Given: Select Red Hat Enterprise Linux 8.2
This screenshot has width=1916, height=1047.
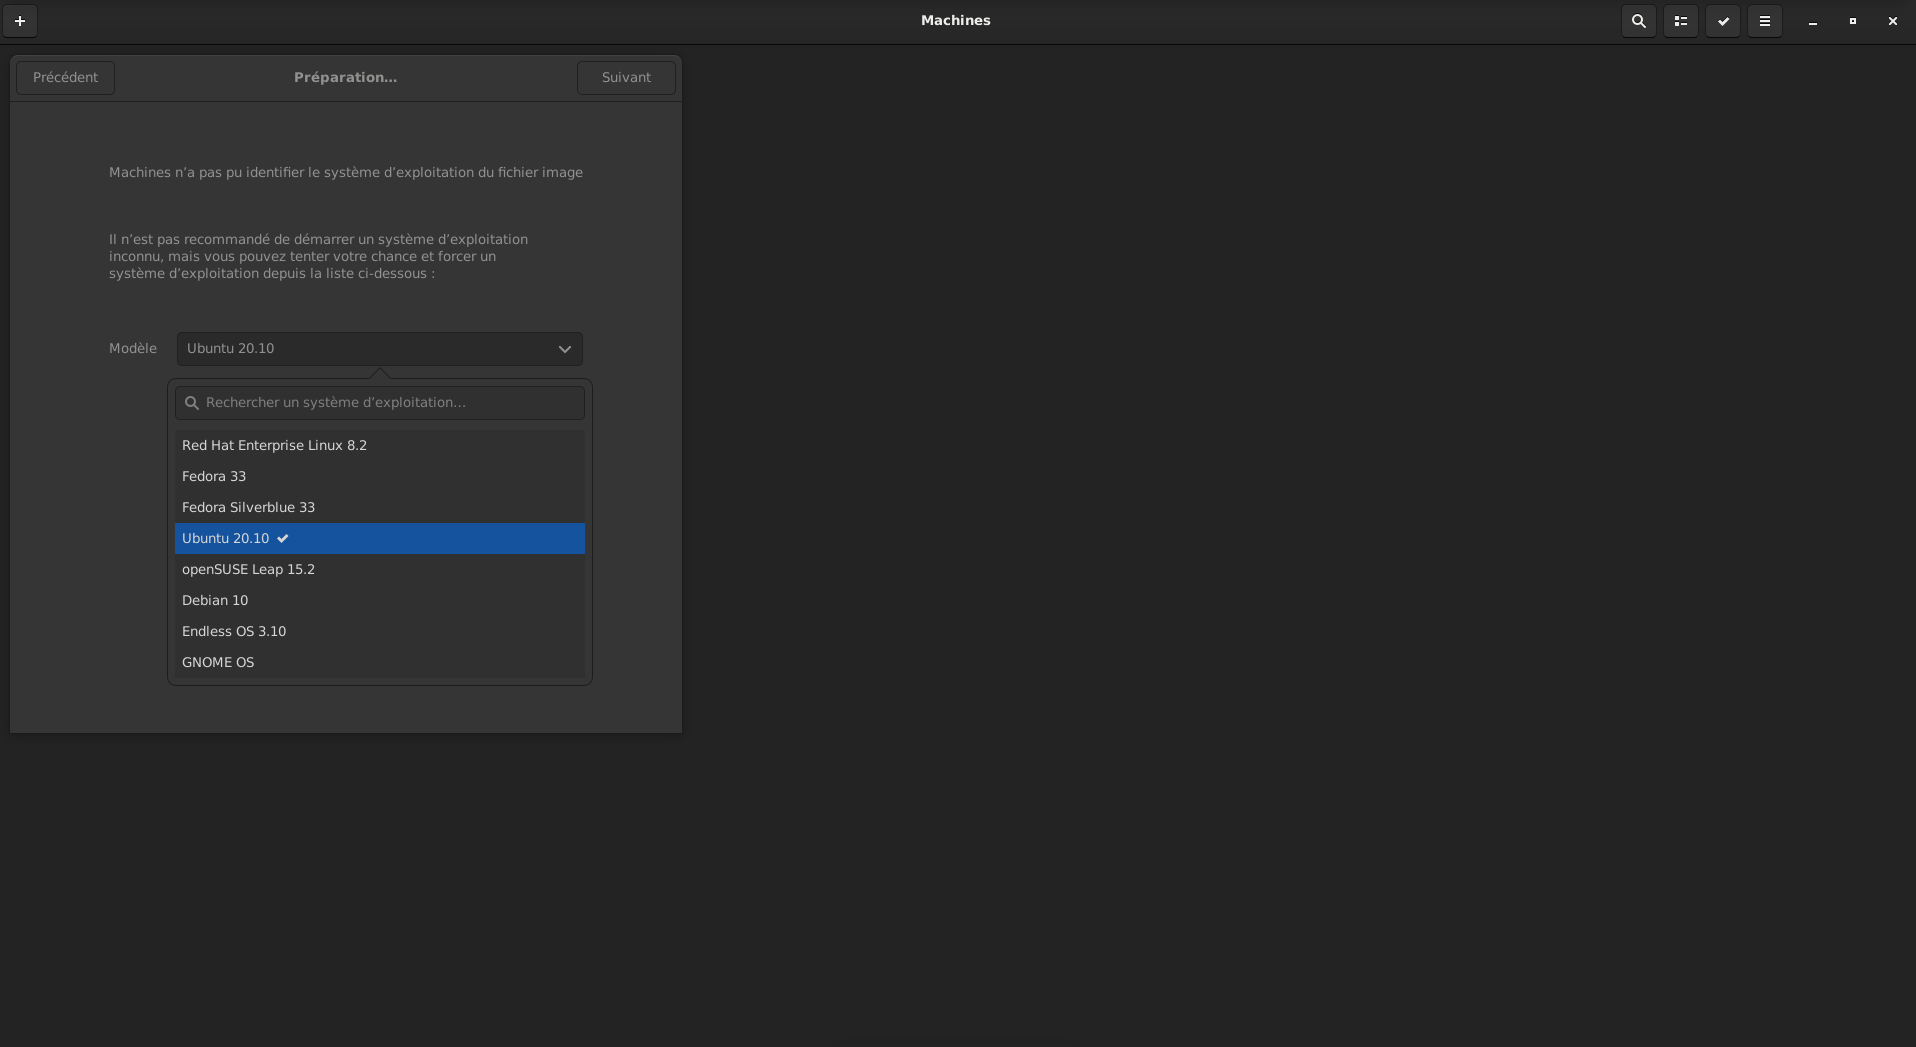Looking at the screenshot, I should [380, 446].
